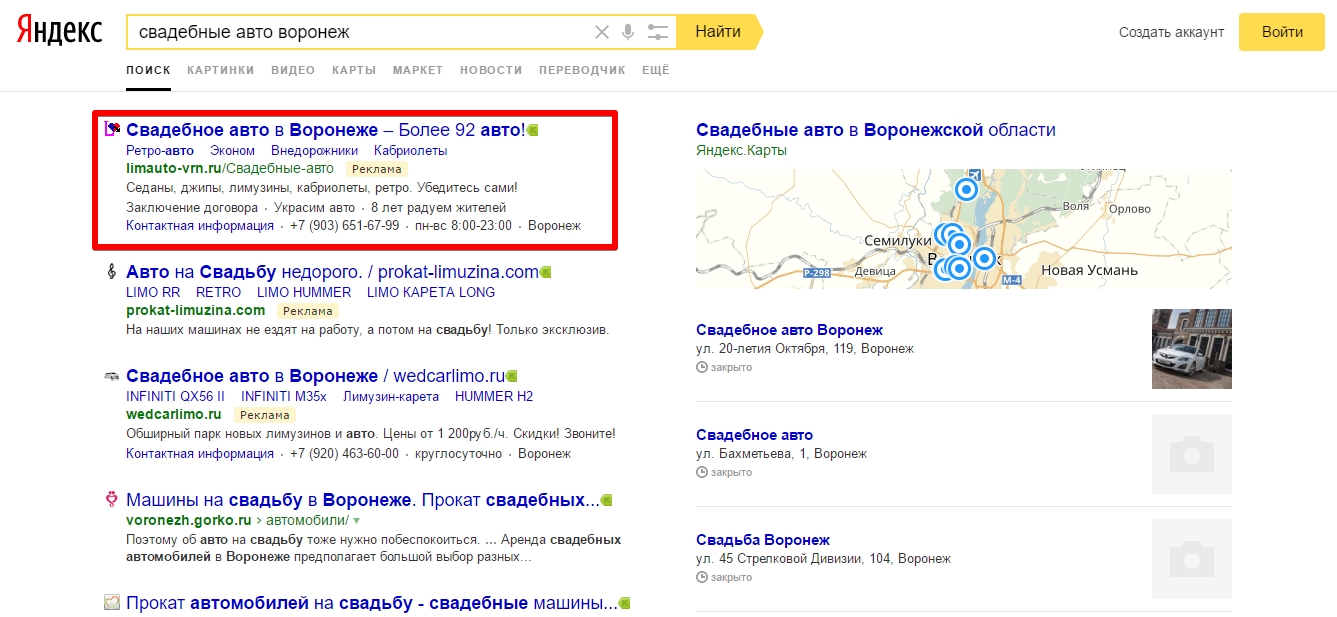
Task: Click the rightmost map pin on the map
Action: (984, 258)
